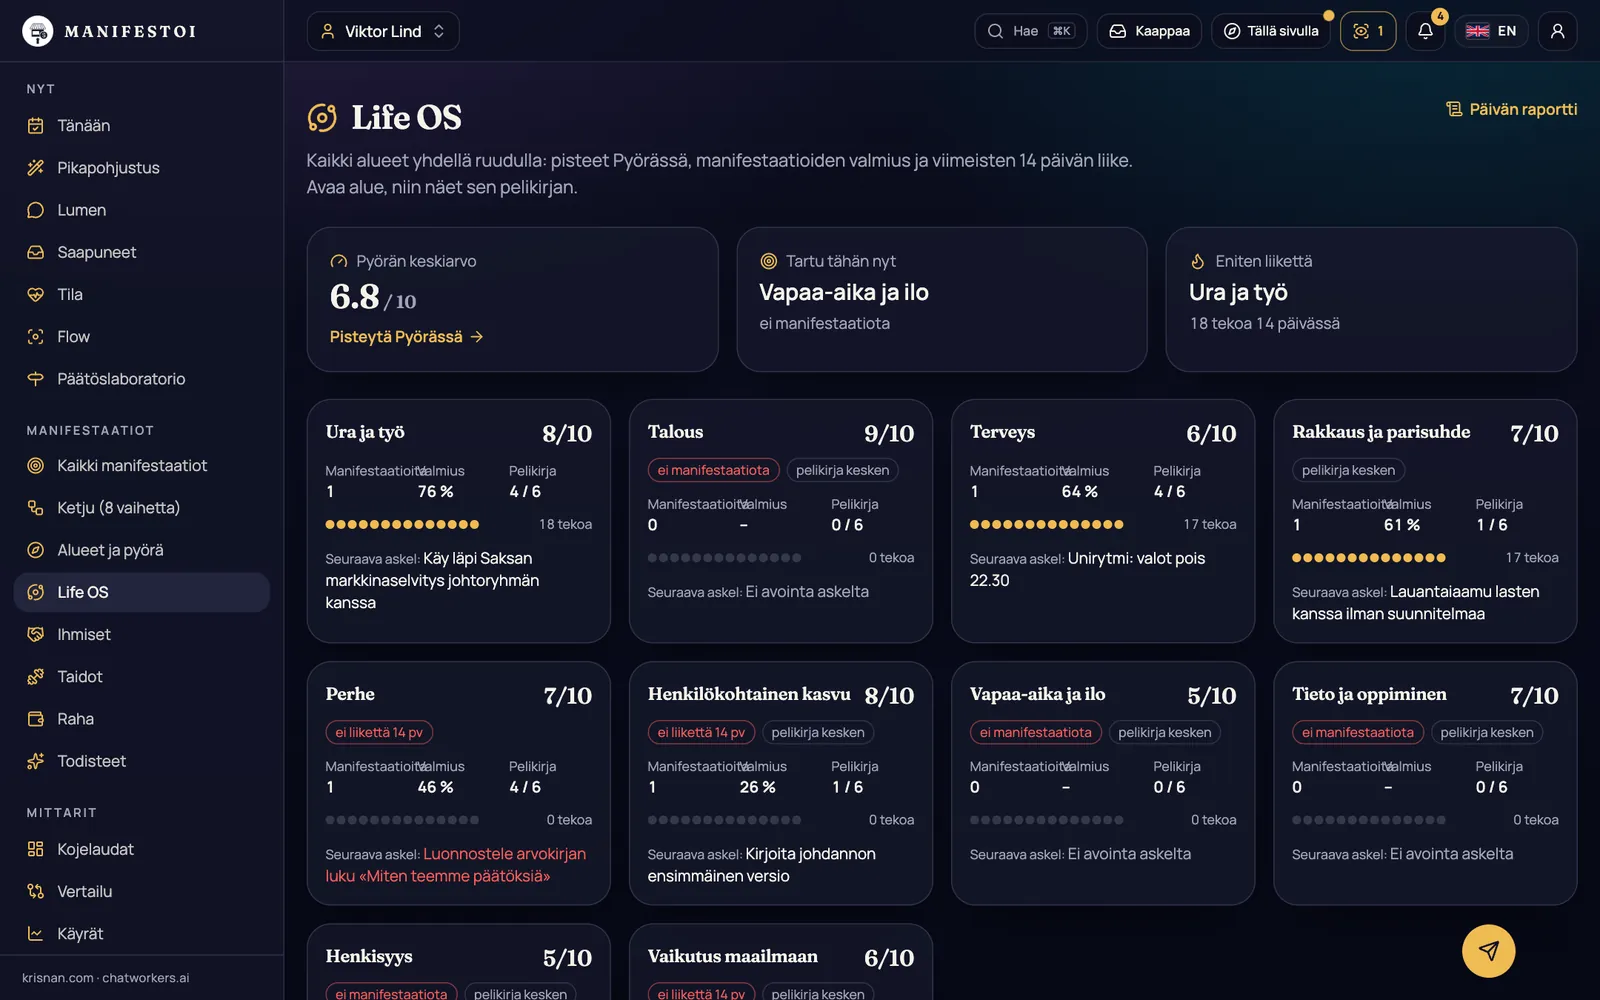The image size is (1600, 1000).
Task: Open the Ketju chain icon
Action: (x=36, y=508)
